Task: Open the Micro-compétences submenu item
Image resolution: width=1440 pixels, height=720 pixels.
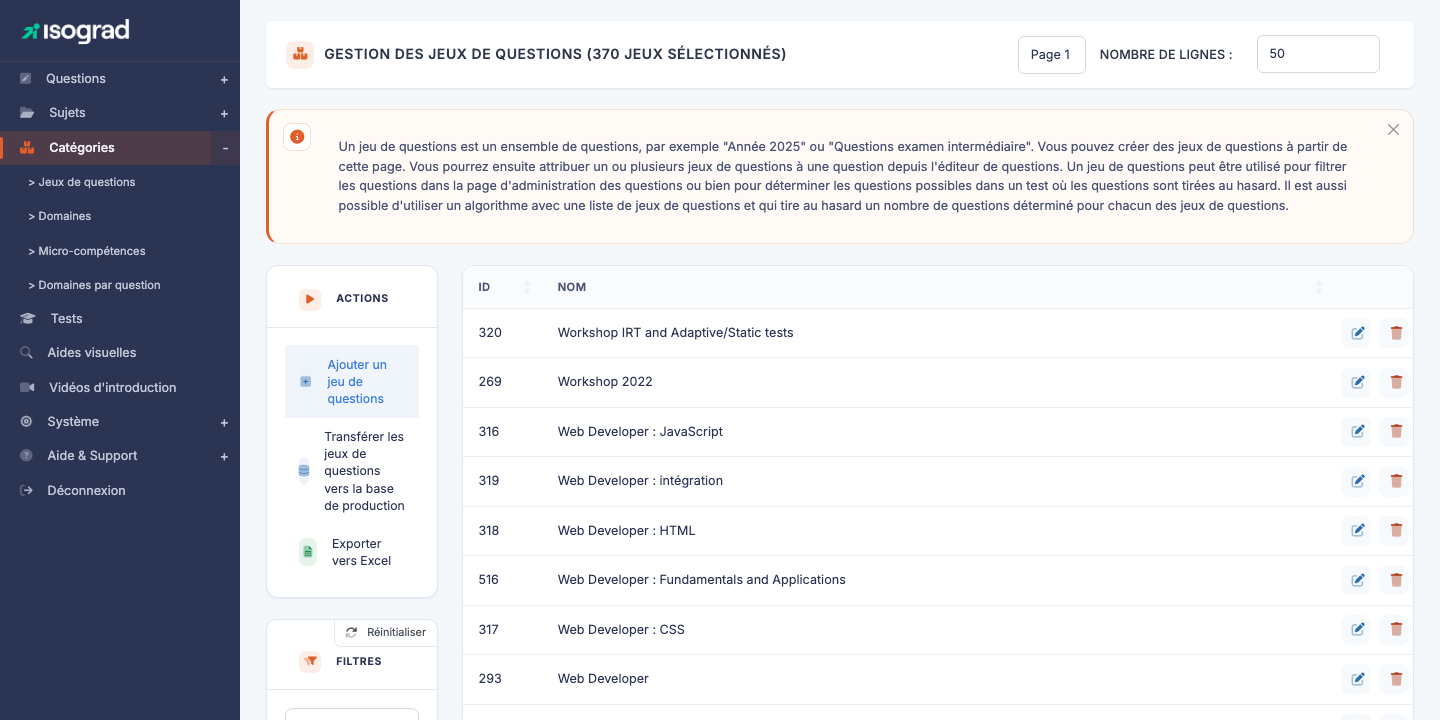Action: click(87, 251)
